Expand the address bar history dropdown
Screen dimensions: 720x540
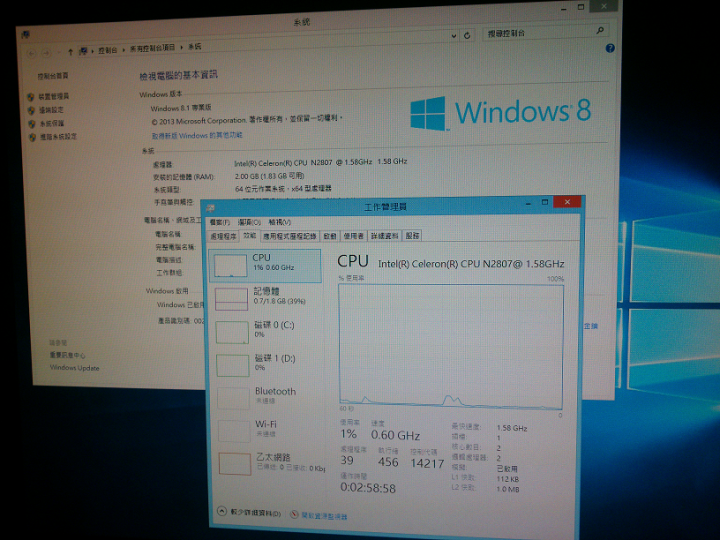click(454, 36)
